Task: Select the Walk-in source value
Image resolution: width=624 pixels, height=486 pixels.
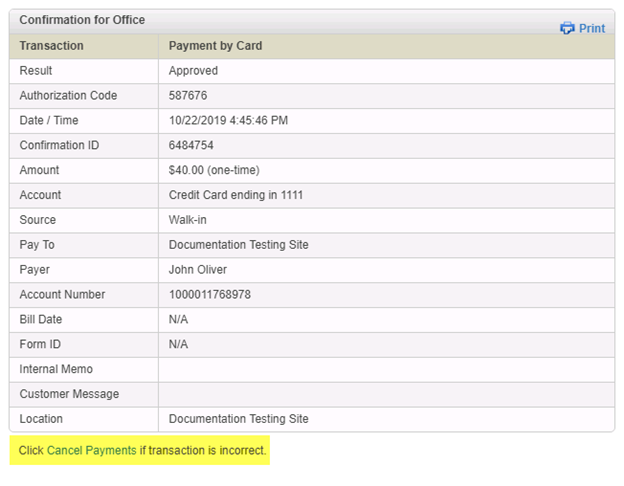Action: tap(189, 220)
